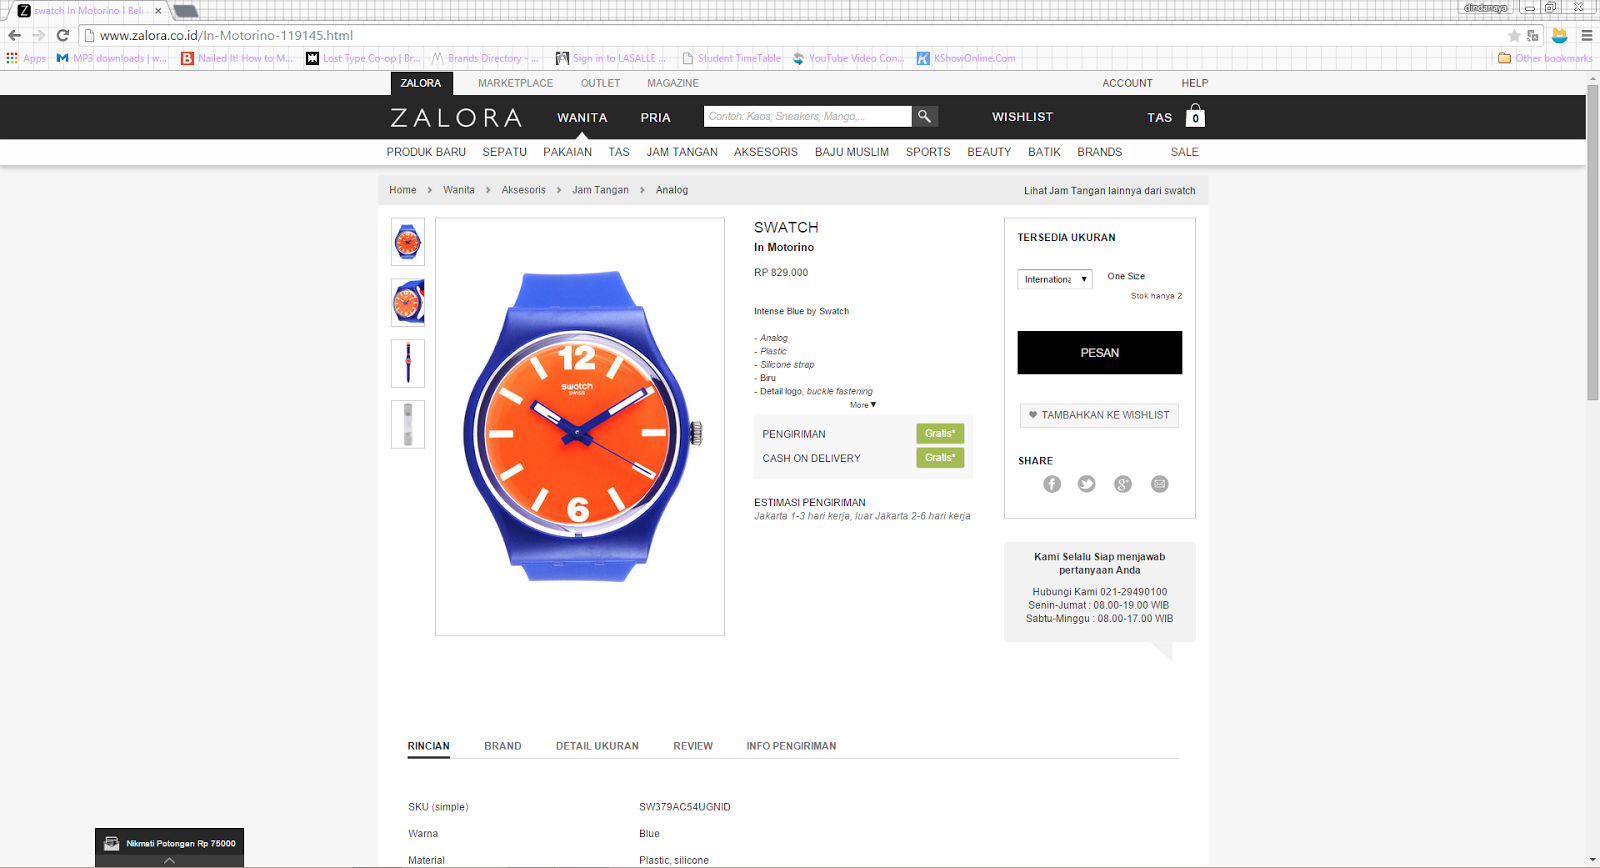Open SPORTS category
The image size is (1600, 868).
(928, 152)
